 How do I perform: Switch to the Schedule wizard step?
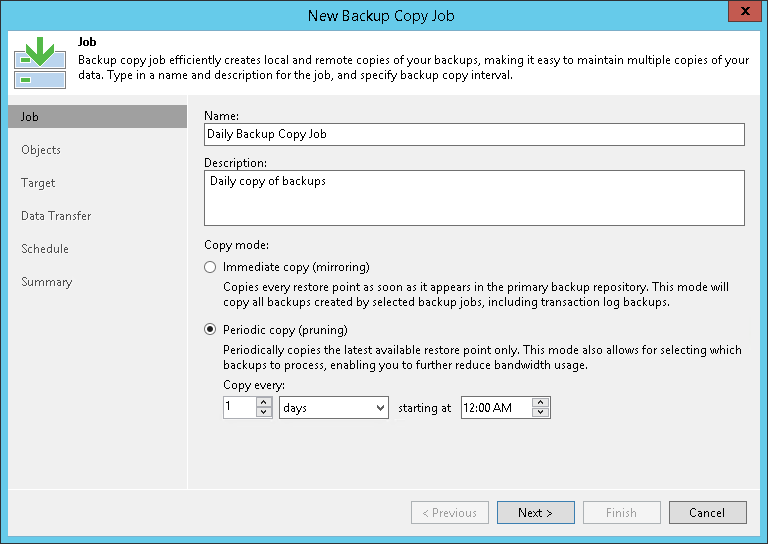[45, 249]
